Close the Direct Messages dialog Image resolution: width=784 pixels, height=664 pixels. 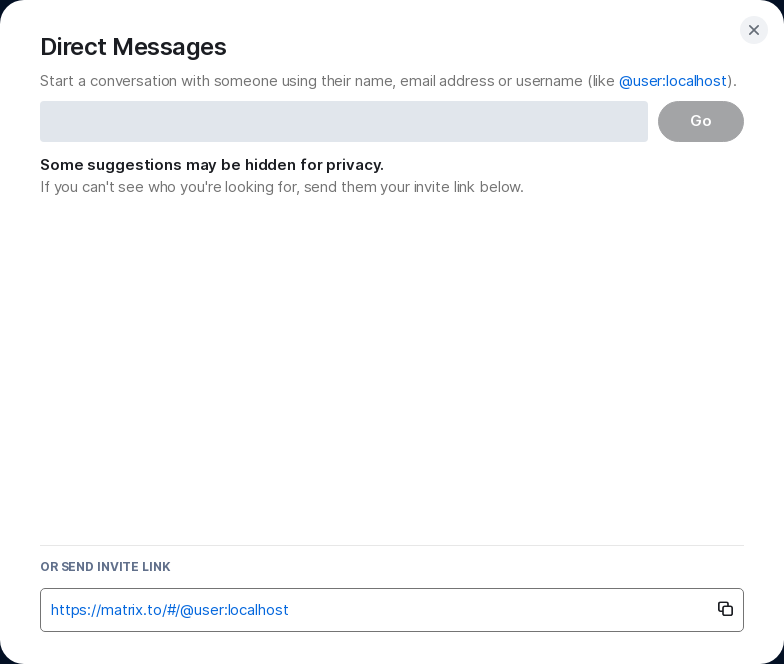[754, 30]
